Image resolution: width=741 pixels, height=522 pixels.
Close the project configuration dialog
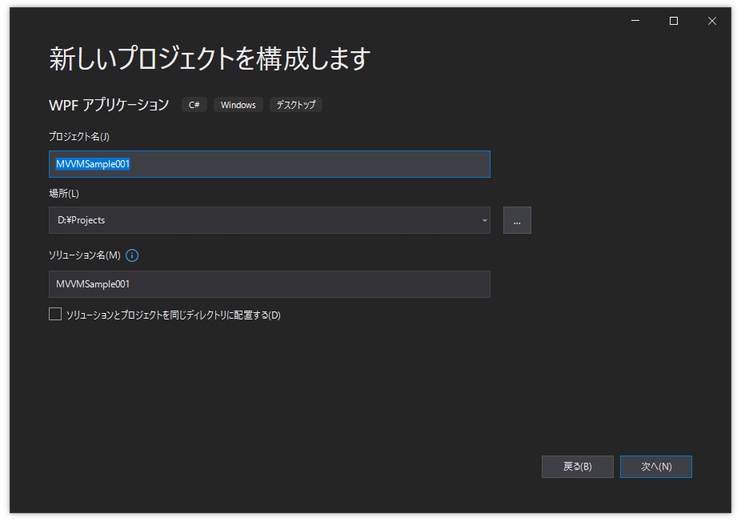coord(712,21)
